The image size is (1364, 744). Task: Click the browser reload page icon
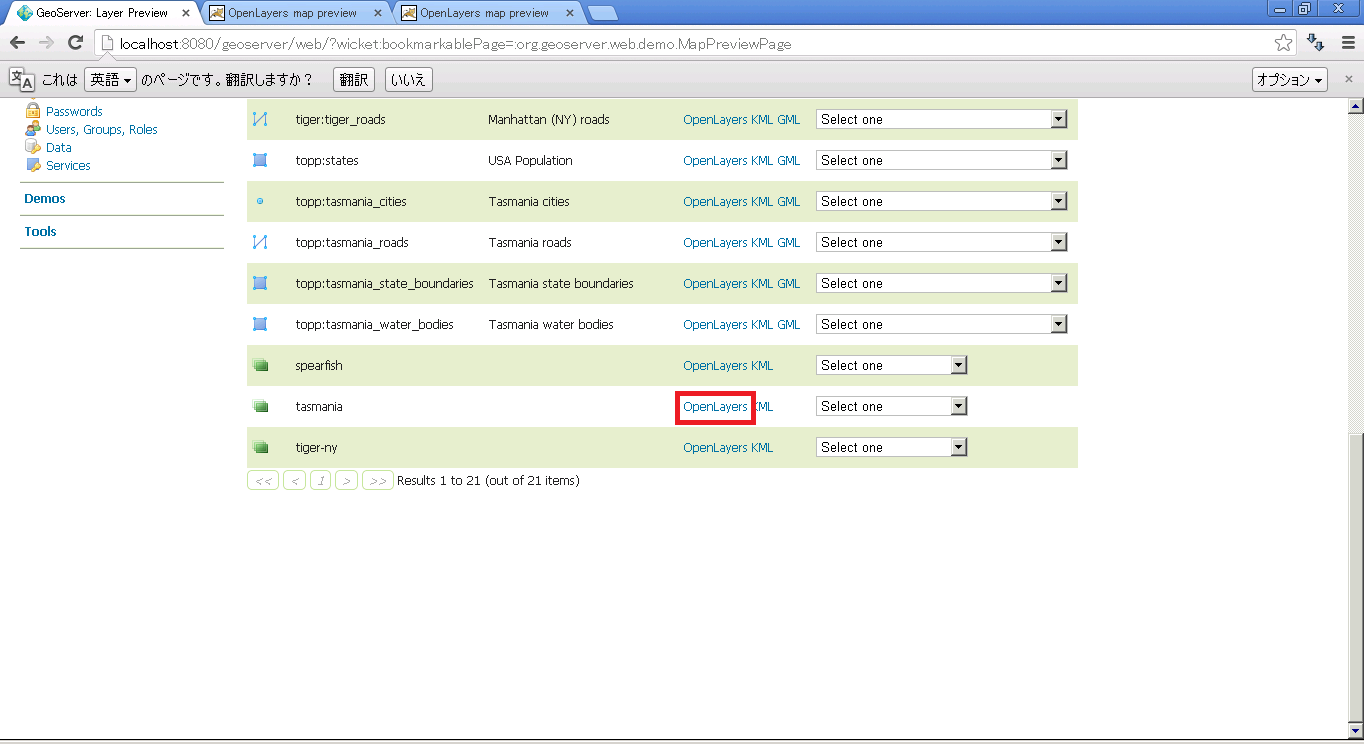click(x=74, y=43)
